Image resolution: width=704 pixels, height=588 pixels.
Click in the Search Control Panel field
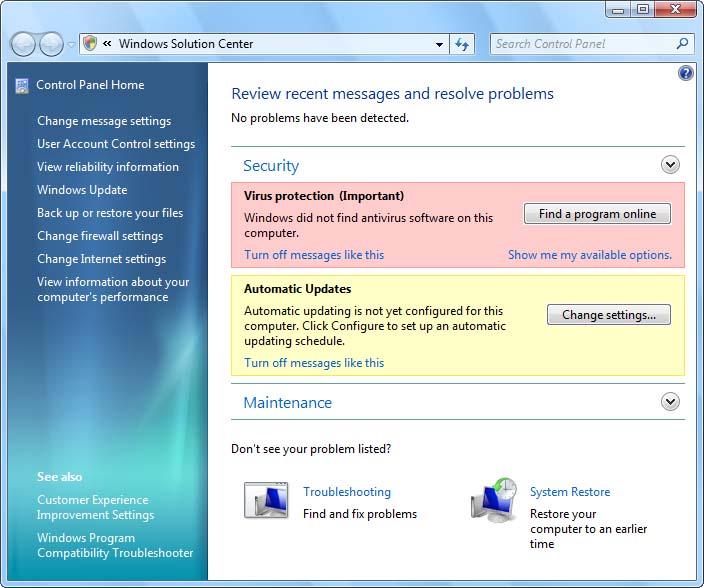pyautogui.click(x=580, y=44)
